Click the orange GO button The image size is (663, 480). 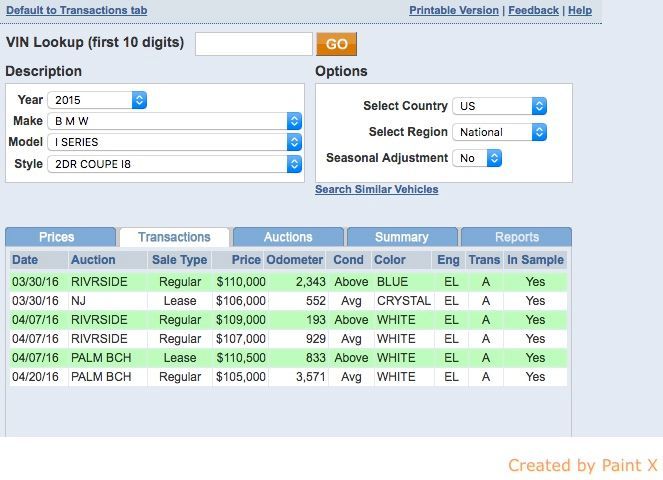(x=336, y=44)
